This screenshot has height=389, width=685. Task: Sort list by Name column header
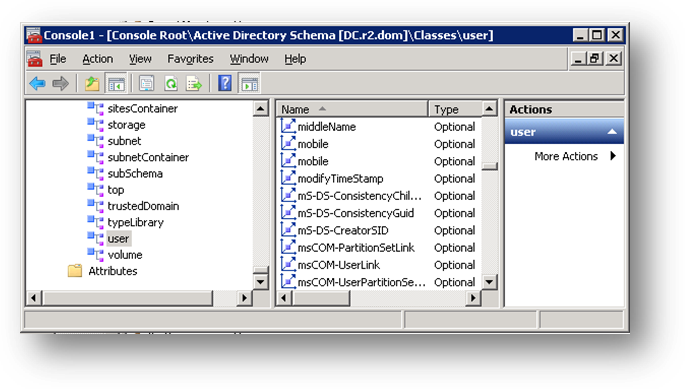click(x=352, y=109)
